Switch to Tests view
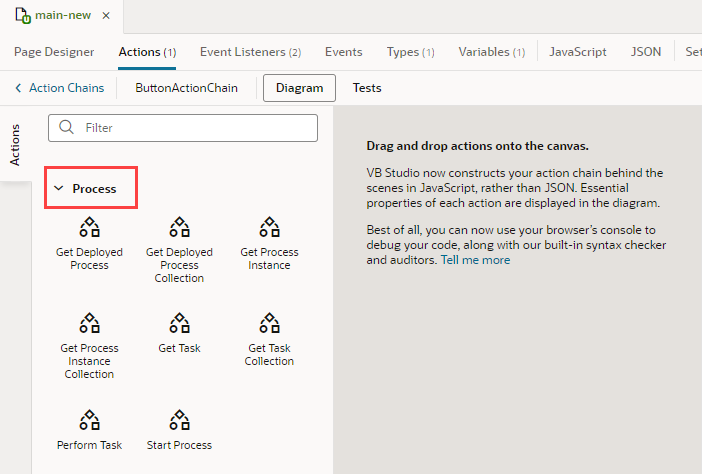The width and height of the screenshot is (702, 474). [367, 88]
